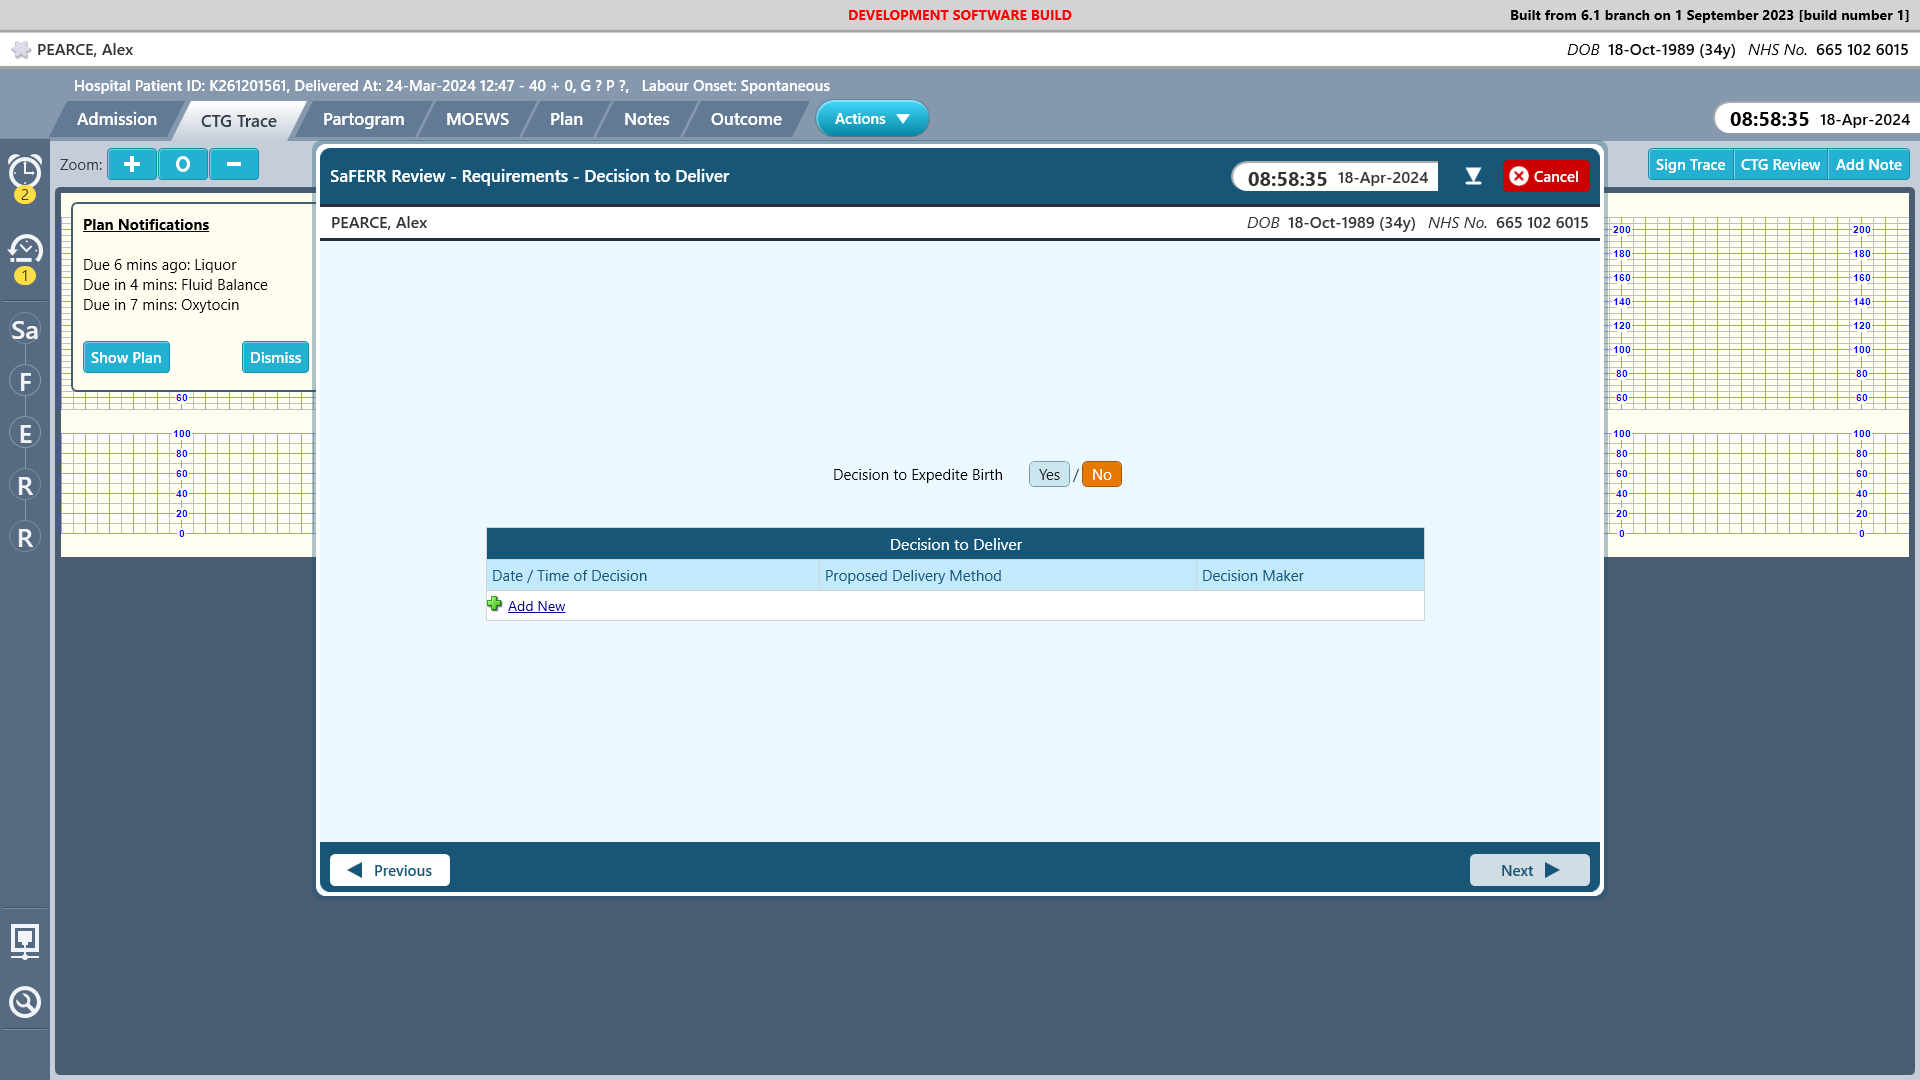Click the 'Due 6 mins ago: Liquor' entry
Viewport: 1920px width, 1080px height.
coord(160,265)
